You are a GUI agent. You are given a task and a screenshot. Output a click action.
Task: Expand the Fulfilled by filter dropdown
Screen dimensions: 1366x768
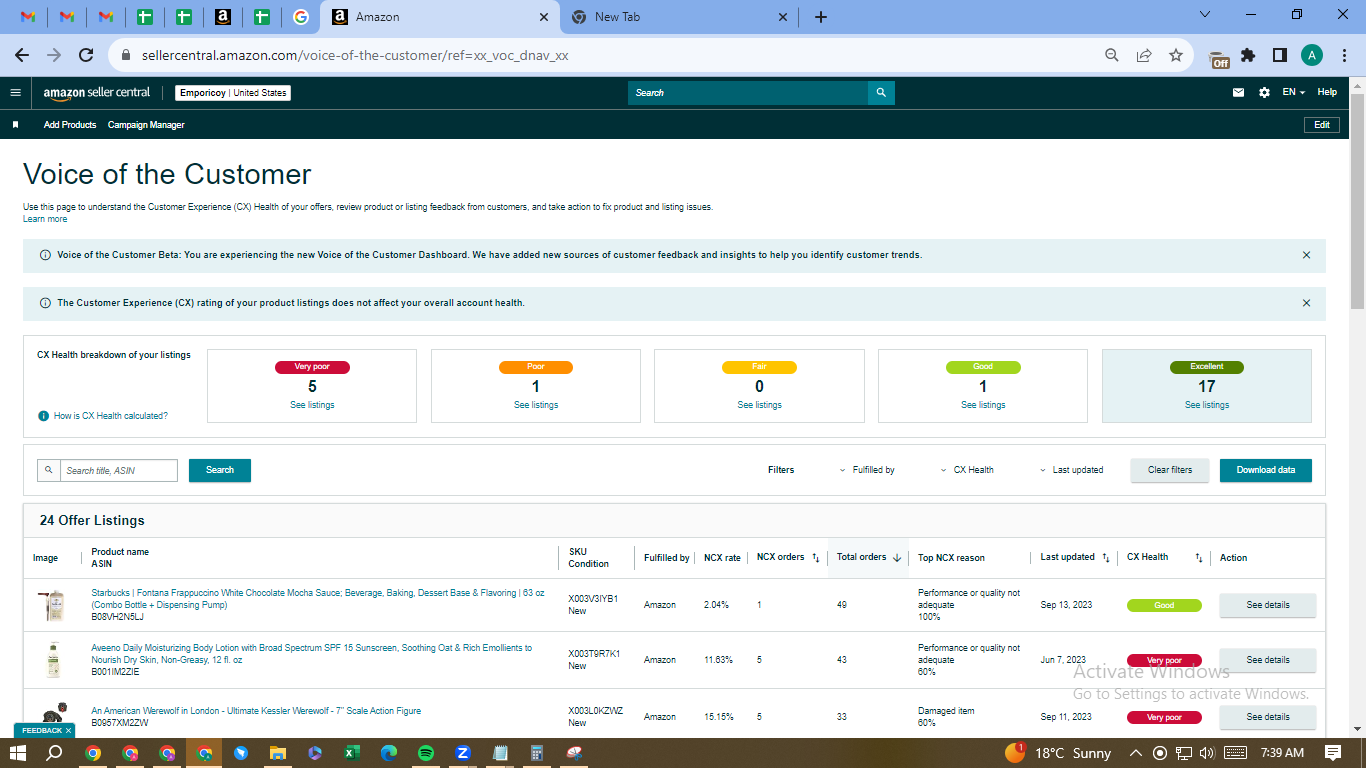pyautogui.click(x=866, y=470)
